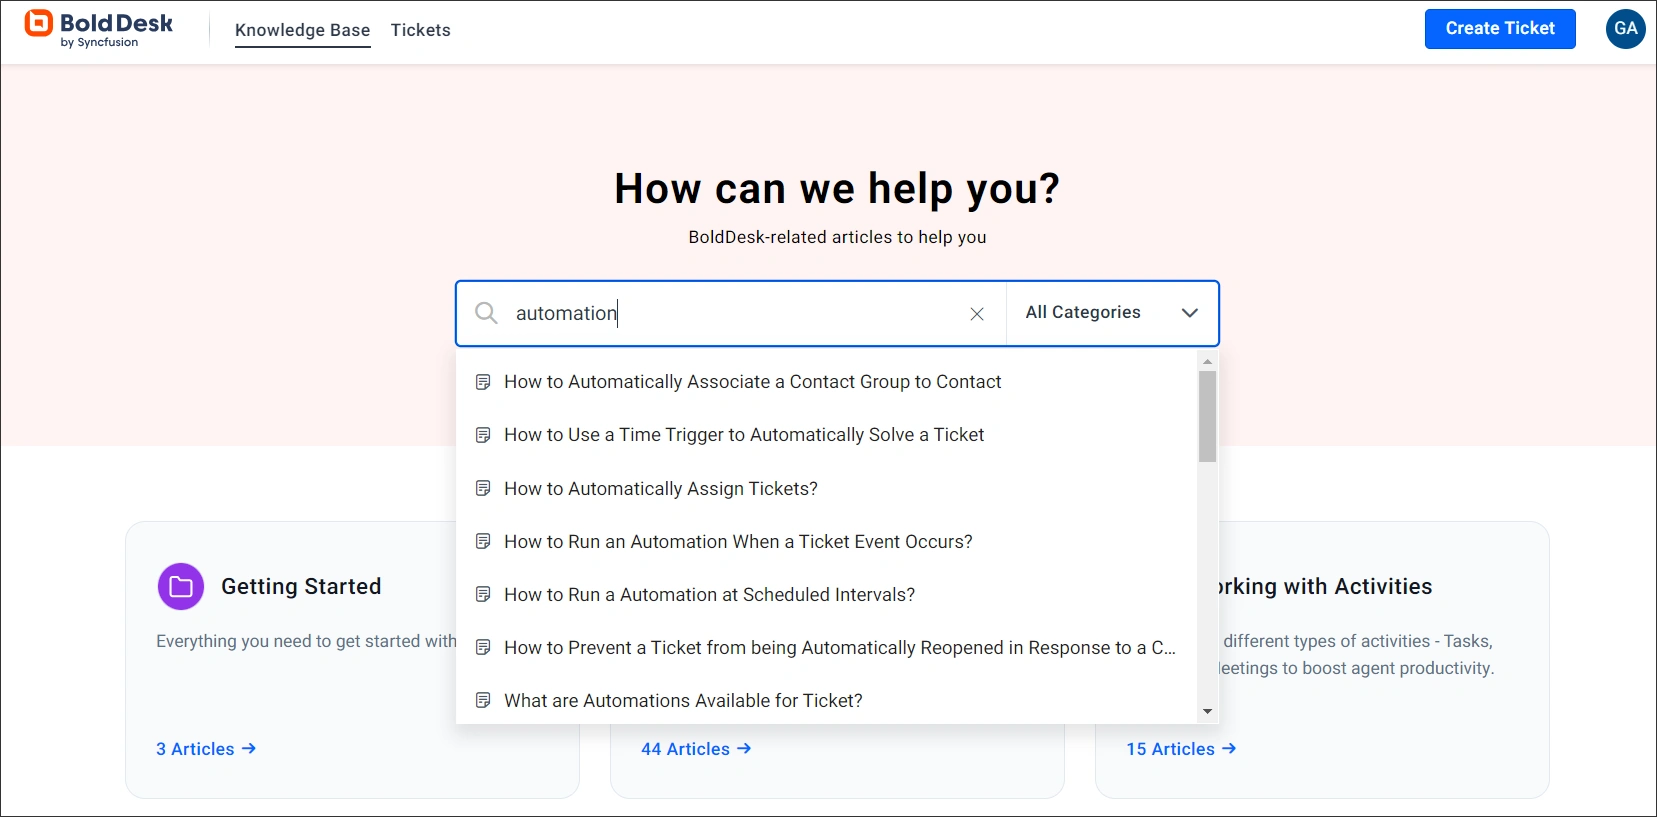Click article icon beside 'Automatically Assign Tickets?'
This screenshot has height=817, width=1657.
[x=483, y=488]
